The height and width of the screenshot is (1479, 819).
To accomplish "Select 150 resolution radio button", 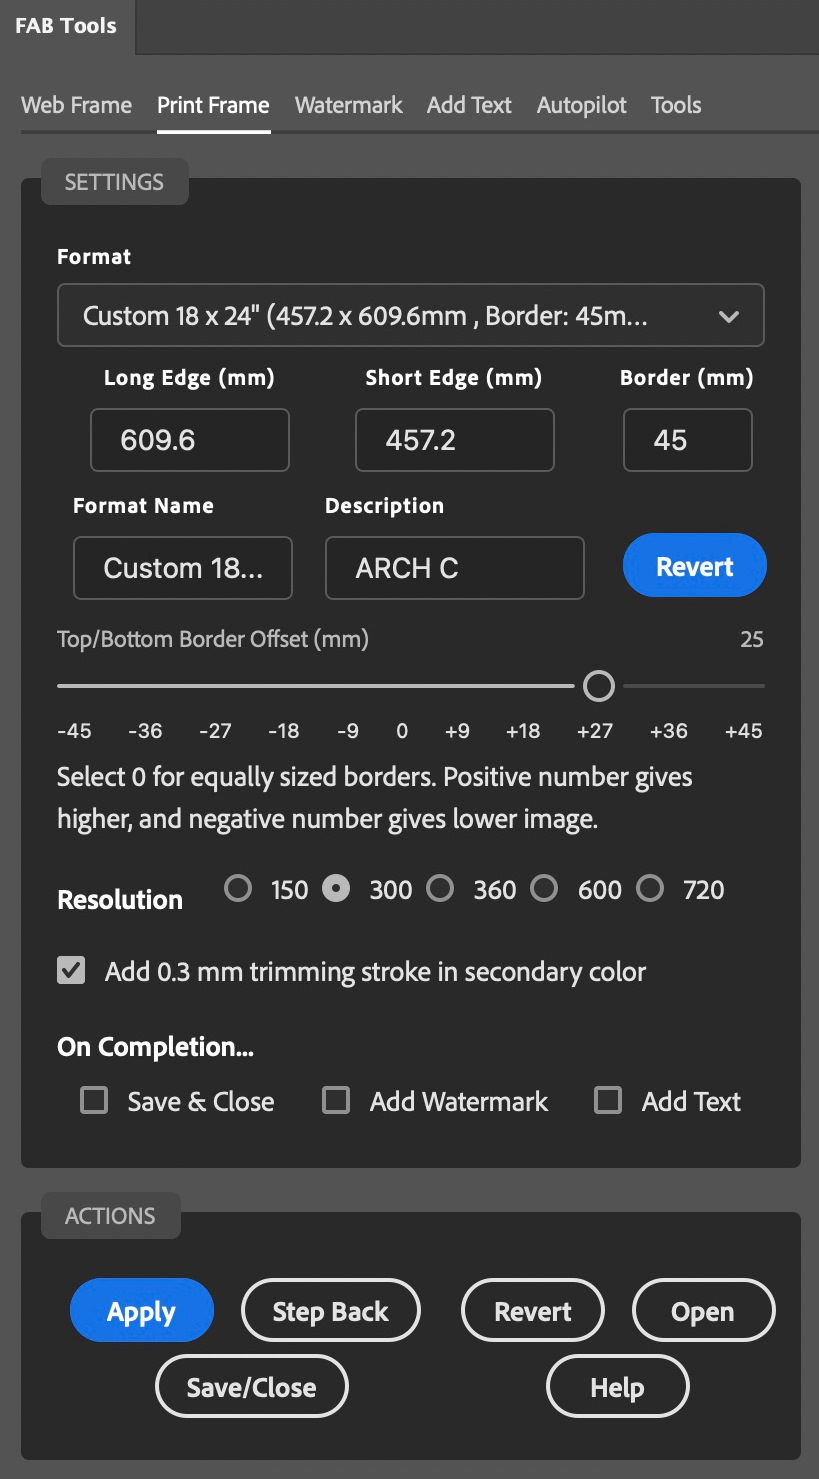I will (x=238, y=889).
